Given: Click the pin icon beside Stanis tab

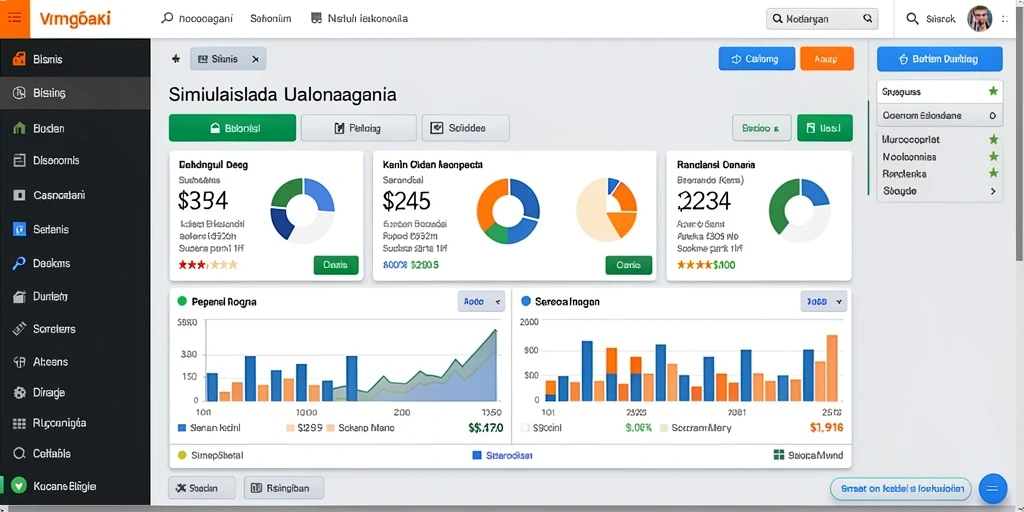Looking at the screenshot, I should pyautogui.click(x=176, y=59).
